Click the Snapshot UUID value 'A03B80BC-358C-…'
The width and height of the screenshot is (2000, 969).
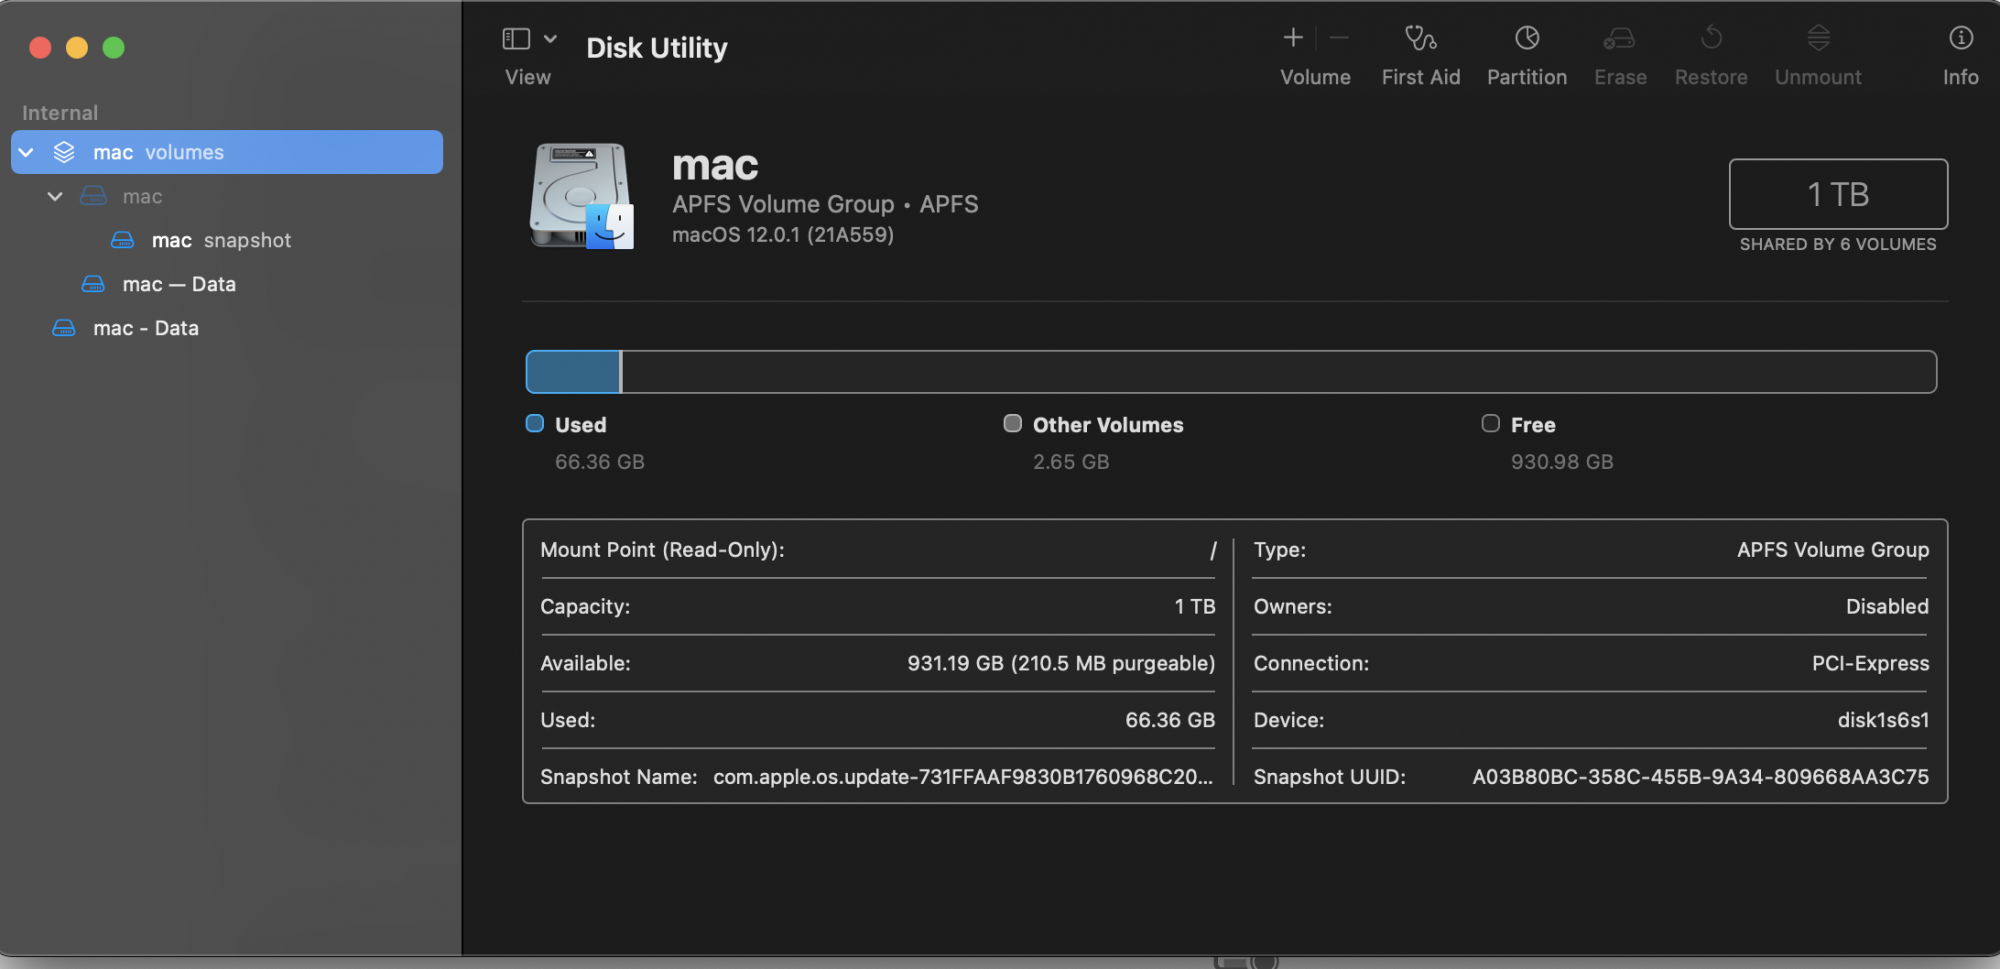(x=1700, y=777)
